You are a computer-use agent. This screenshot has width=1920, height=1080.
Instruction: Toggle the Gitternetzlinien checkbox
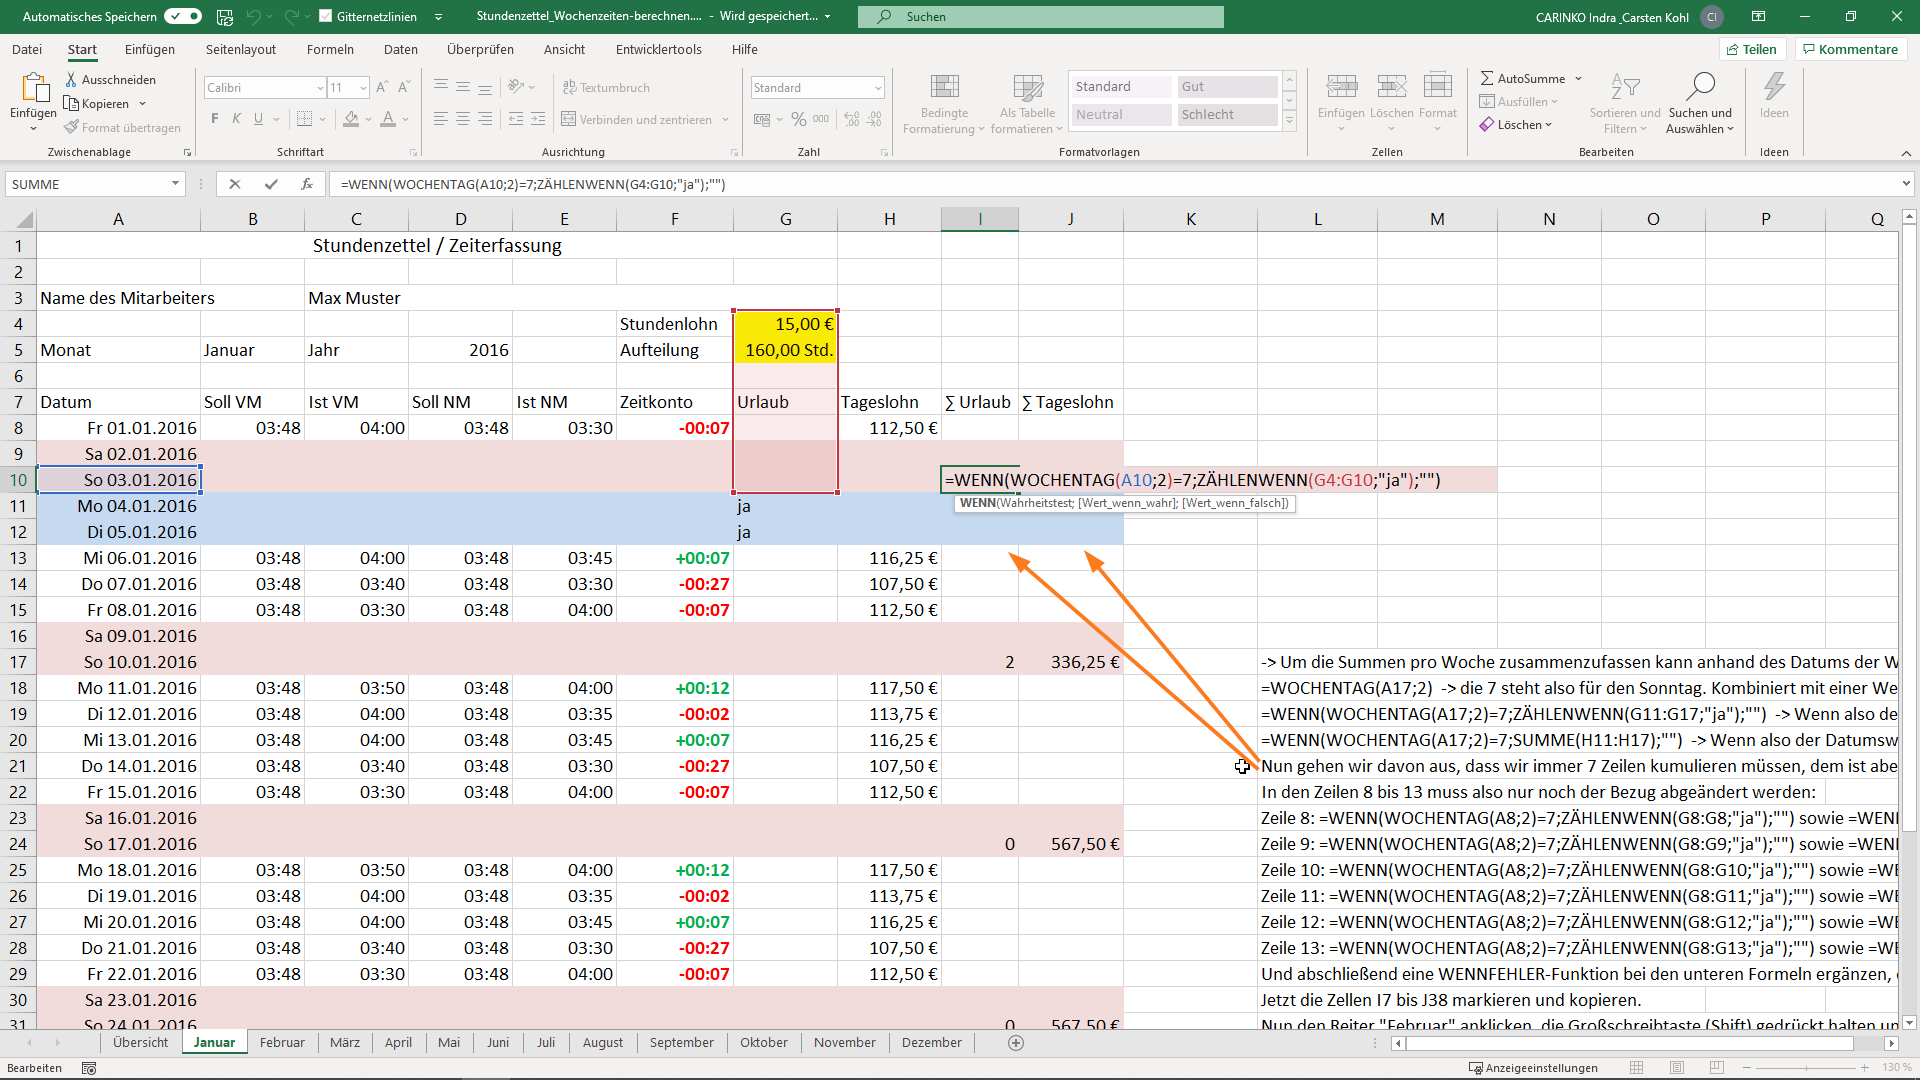[325, 16]
